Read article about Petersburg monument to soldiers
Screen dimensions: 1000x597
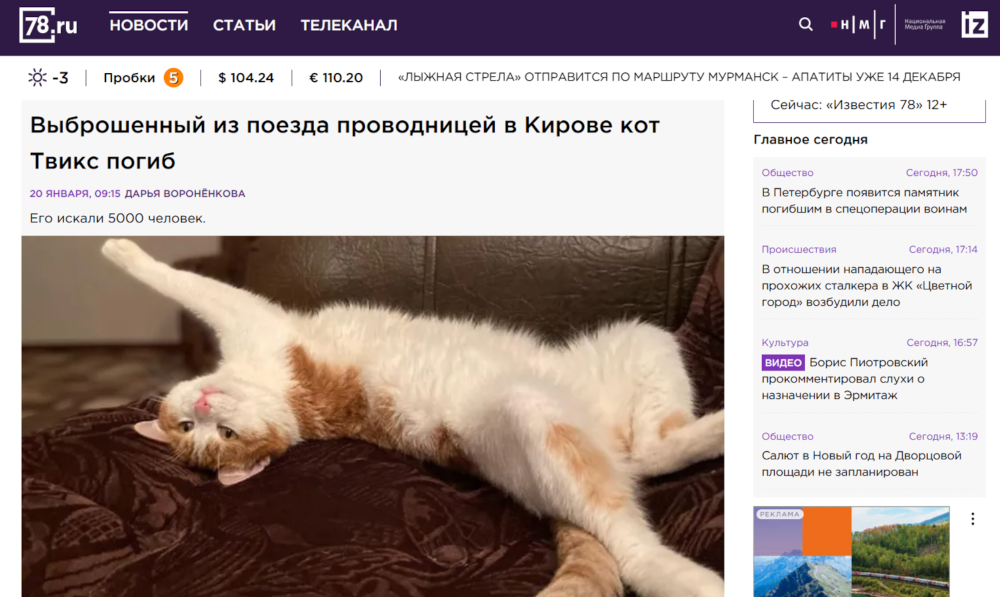864,201
